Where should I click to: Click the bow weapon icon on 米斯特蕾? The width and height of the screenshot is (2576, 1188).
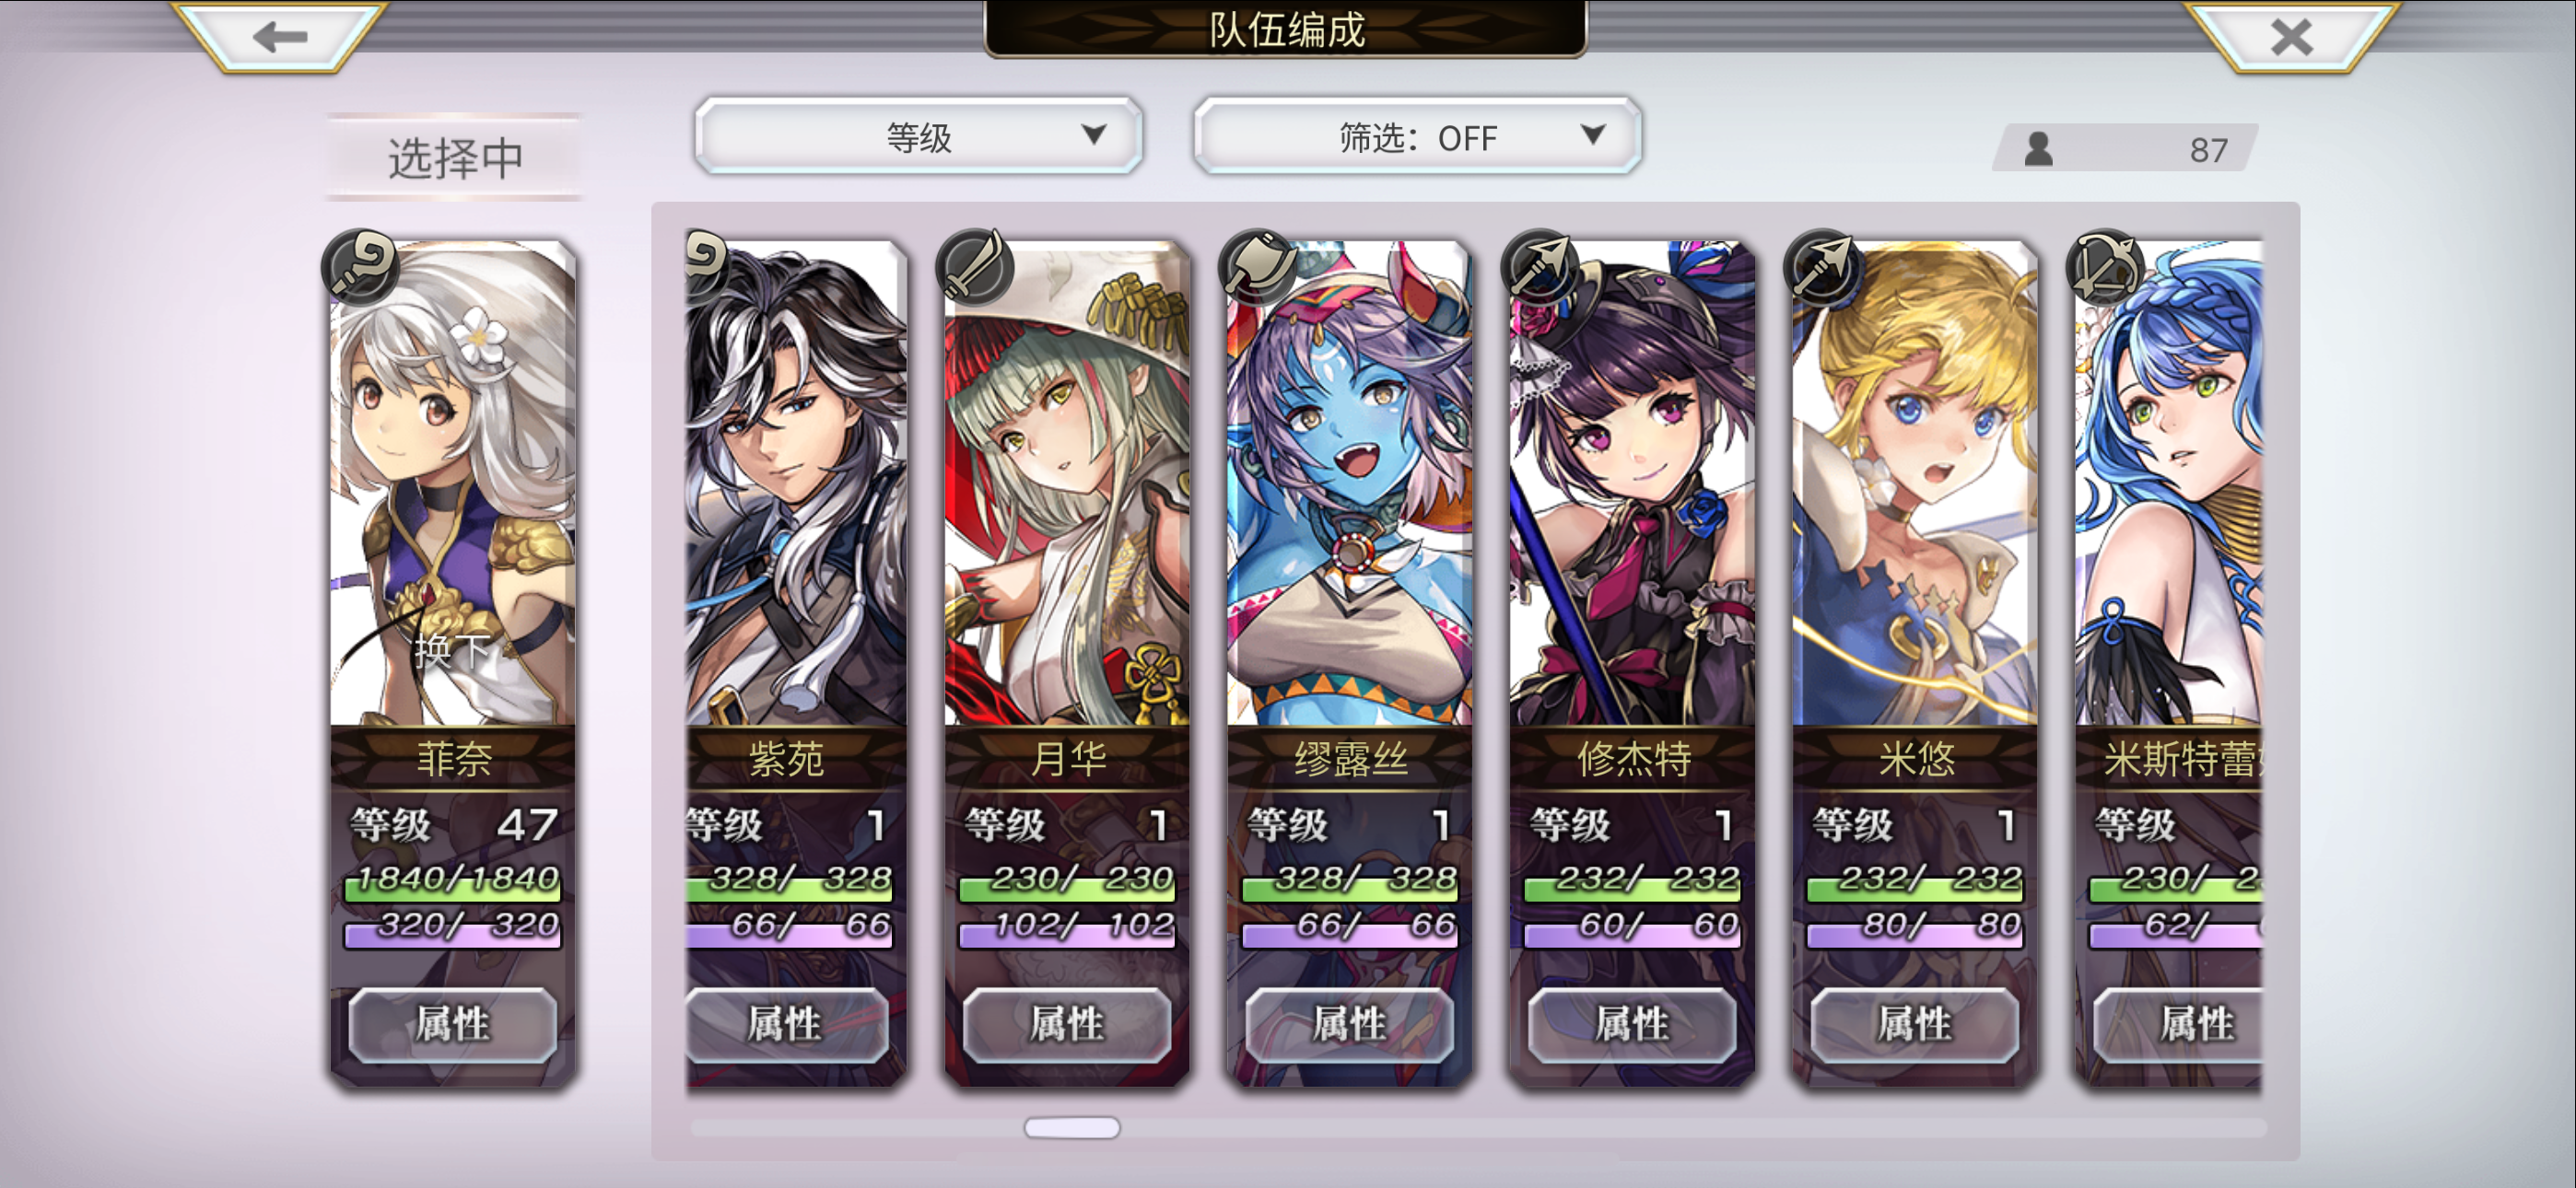coord(2105,266)
